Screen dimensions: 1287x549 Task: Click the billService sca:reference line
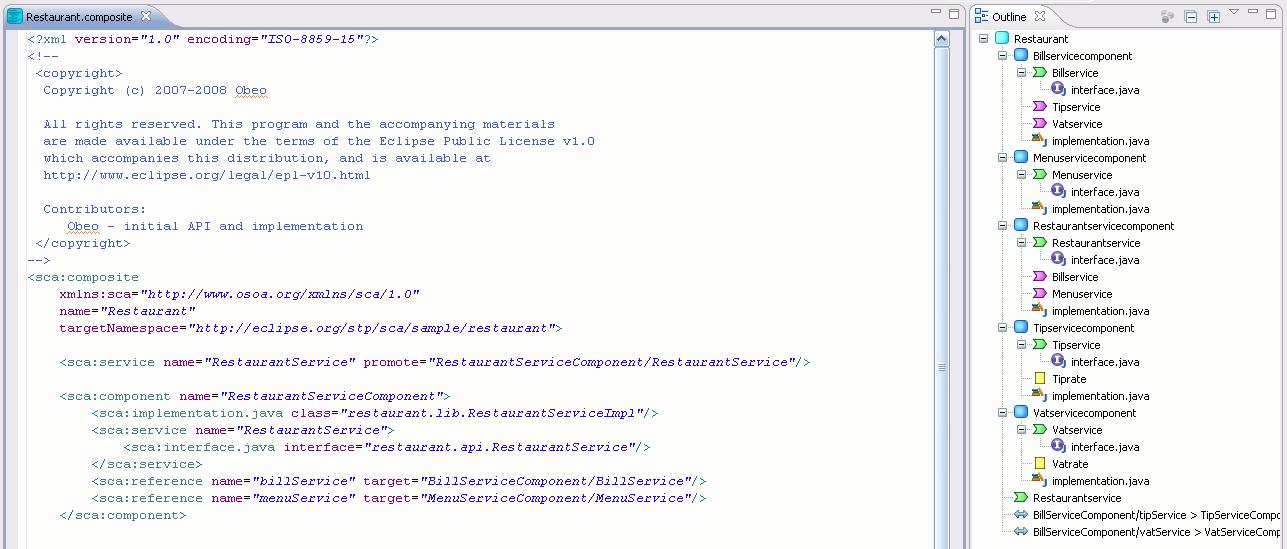point(399,481)
